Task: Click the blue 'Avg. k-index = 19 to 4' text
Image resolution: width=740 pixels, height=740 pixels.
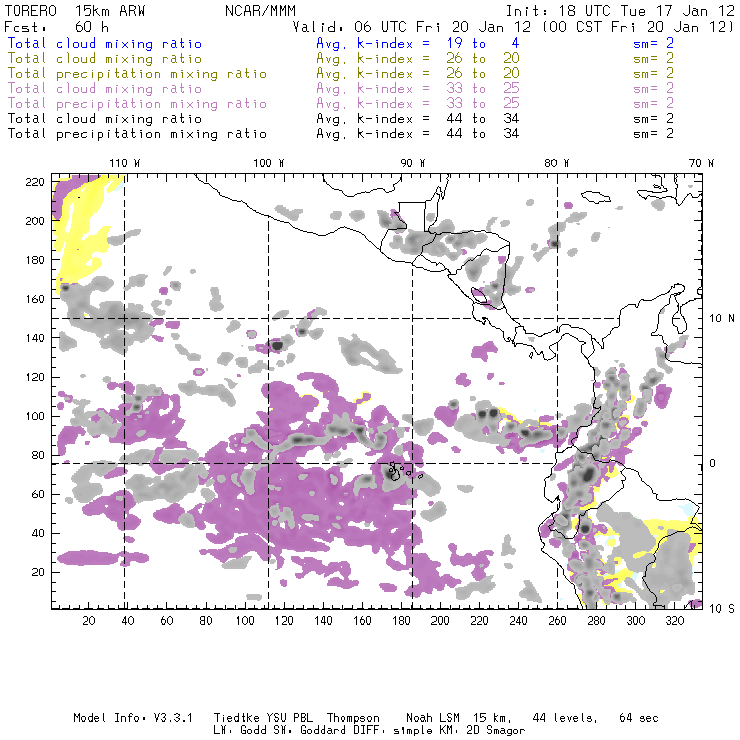Action: [x=418, y=43]
